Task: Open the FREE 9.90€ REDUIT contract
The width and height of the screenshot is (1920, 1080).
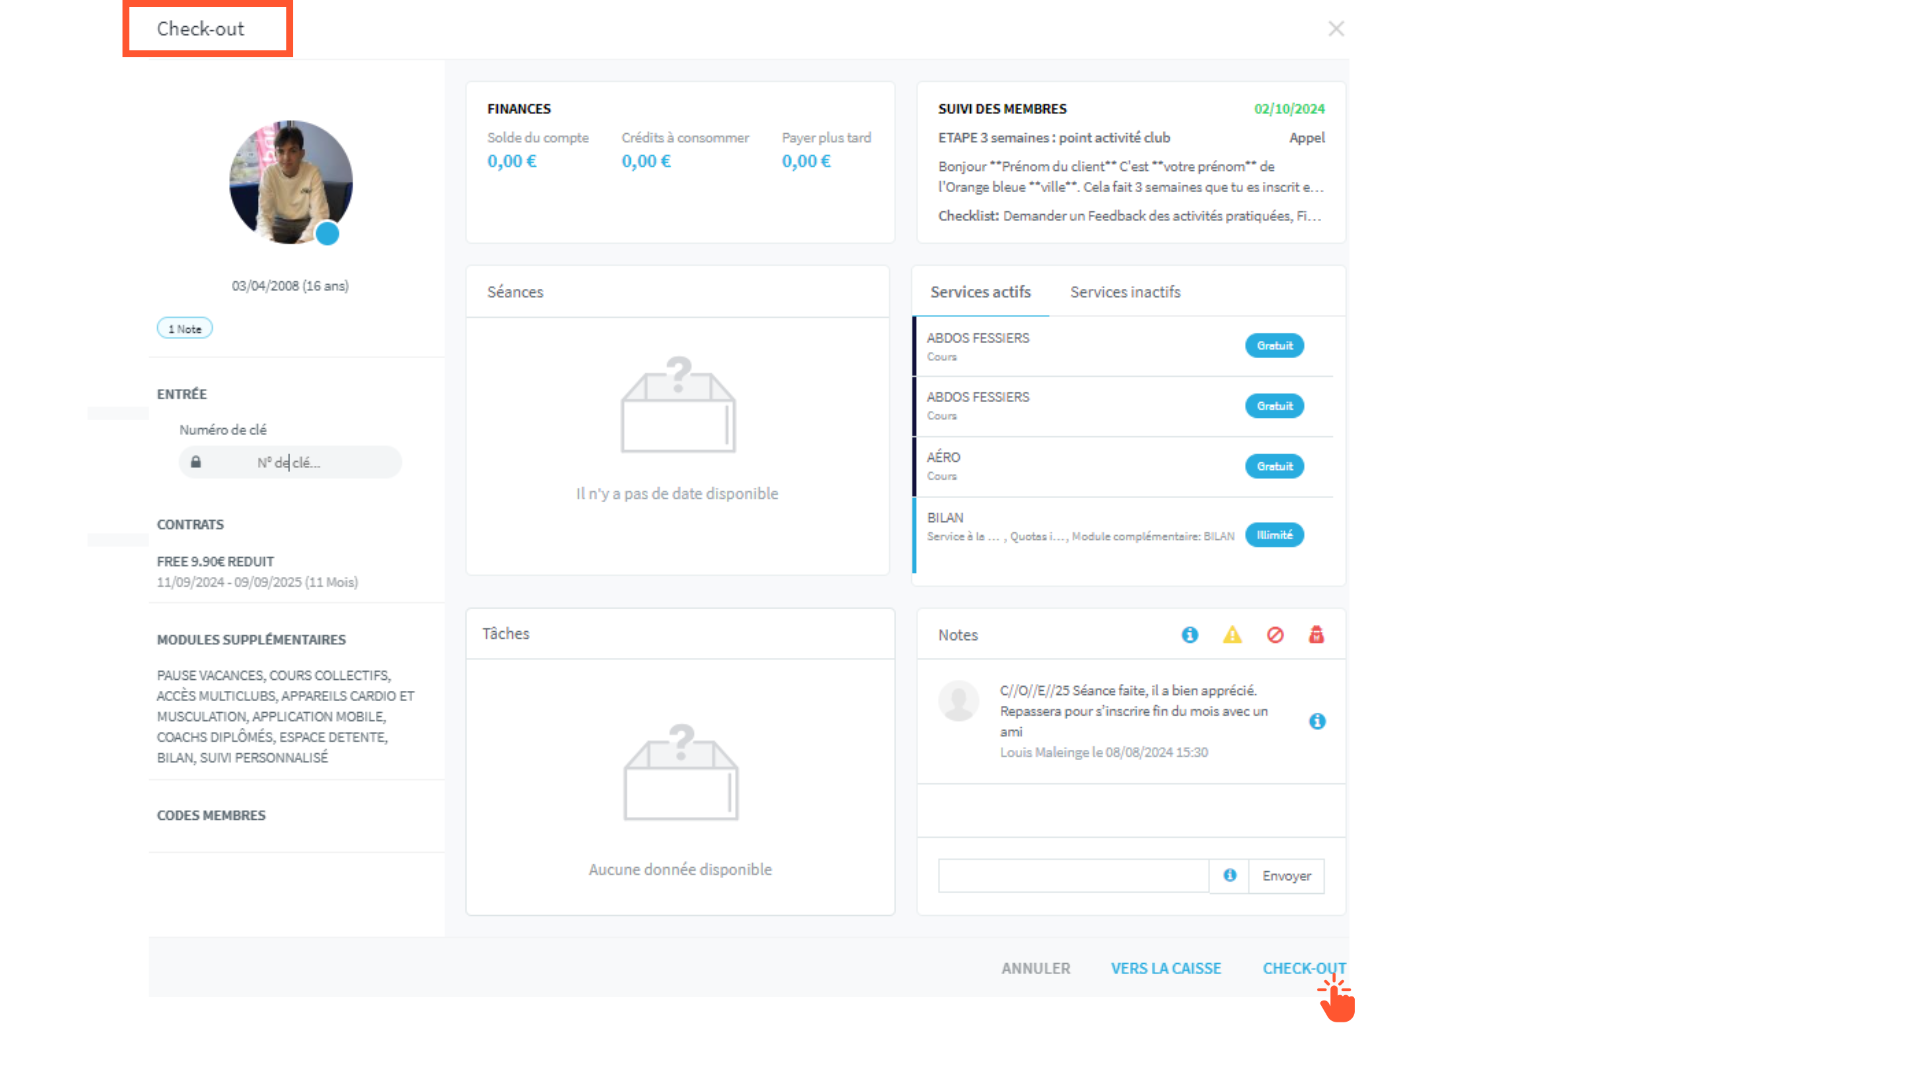Action: 215,562
